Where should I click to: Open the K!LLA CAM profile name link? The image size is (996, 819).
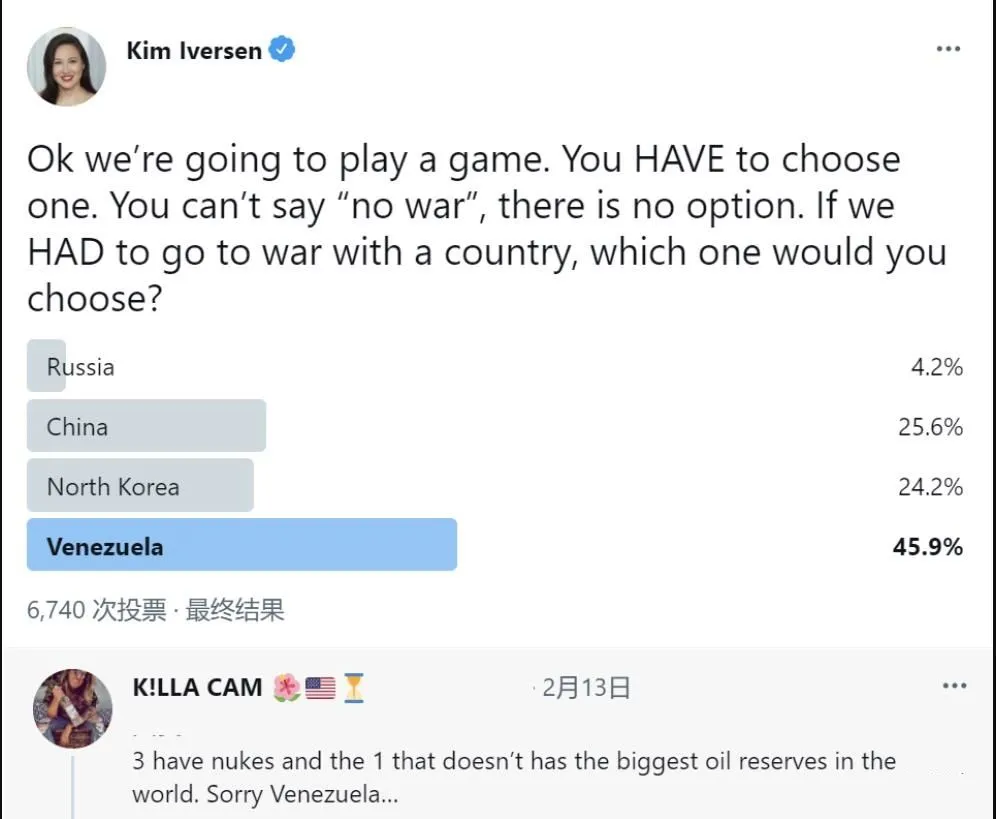click(197, 688)
